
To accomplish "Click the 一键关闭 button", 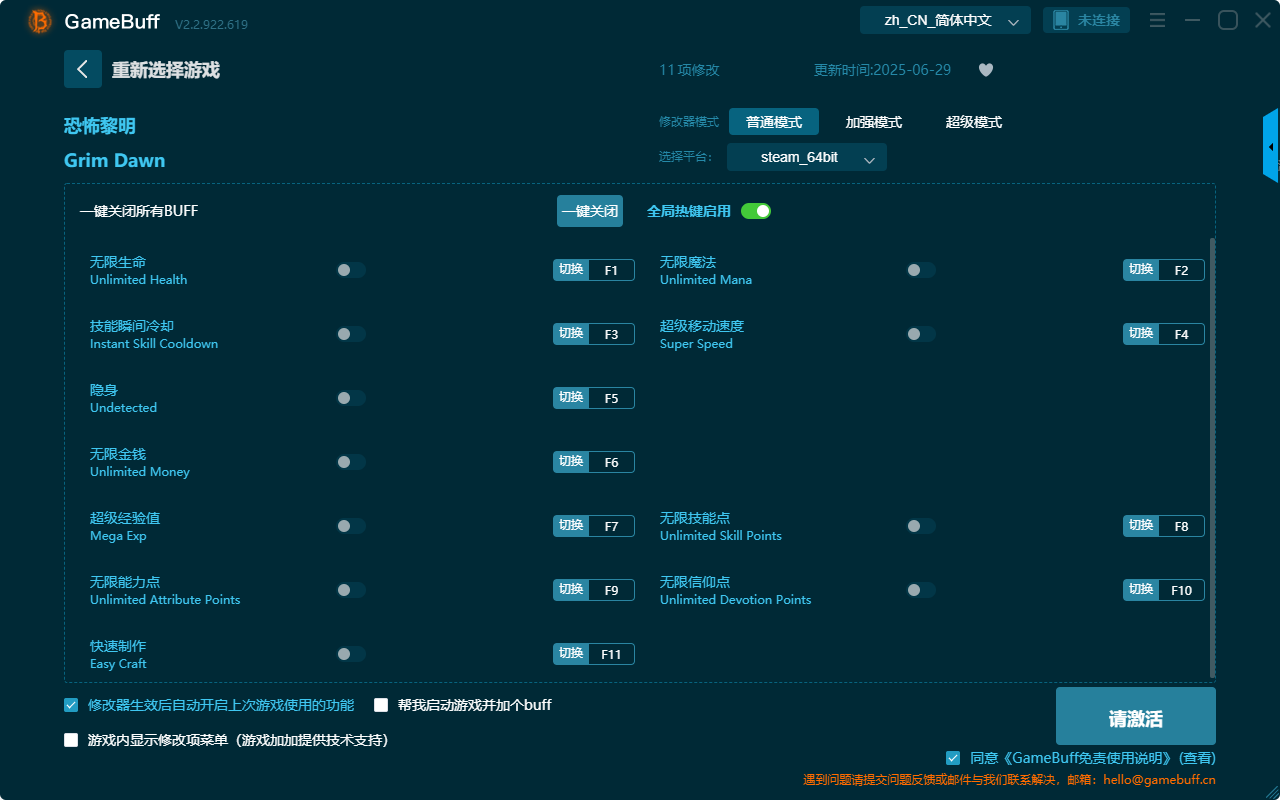I will pyautogui.click(x=590, y=211).
